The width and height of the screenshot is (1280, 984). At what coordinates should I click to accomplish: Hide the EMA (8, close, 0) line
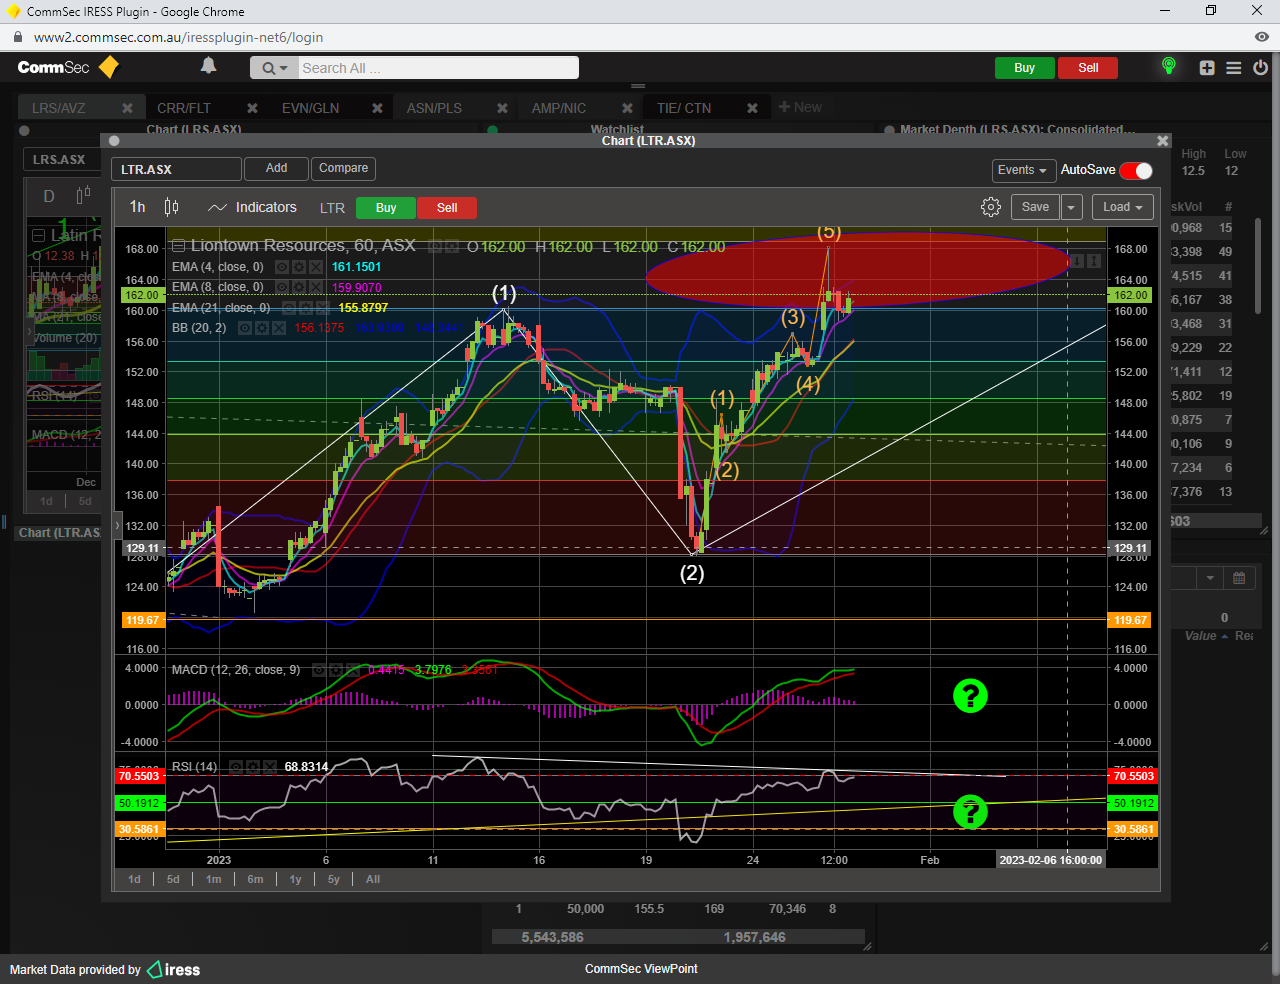point(282,288)
